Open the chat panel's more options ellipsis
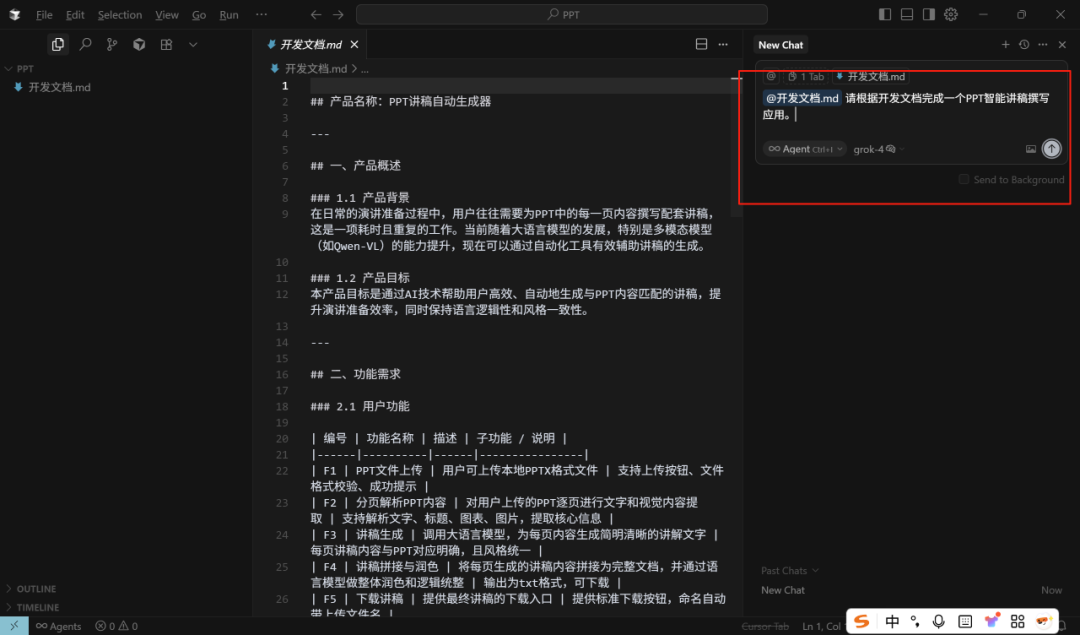1080x635 pixels. tap(1043, 44)
